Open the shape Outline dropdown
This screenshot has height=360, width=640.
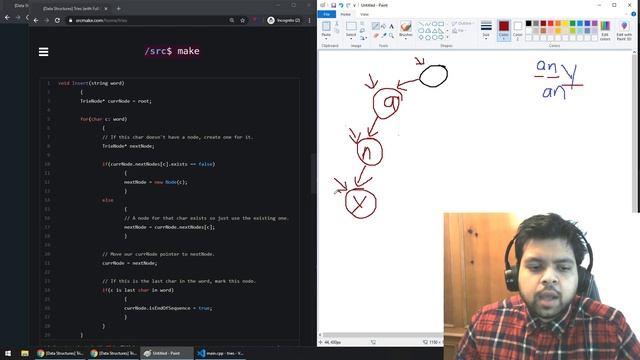tap(462, 24)
